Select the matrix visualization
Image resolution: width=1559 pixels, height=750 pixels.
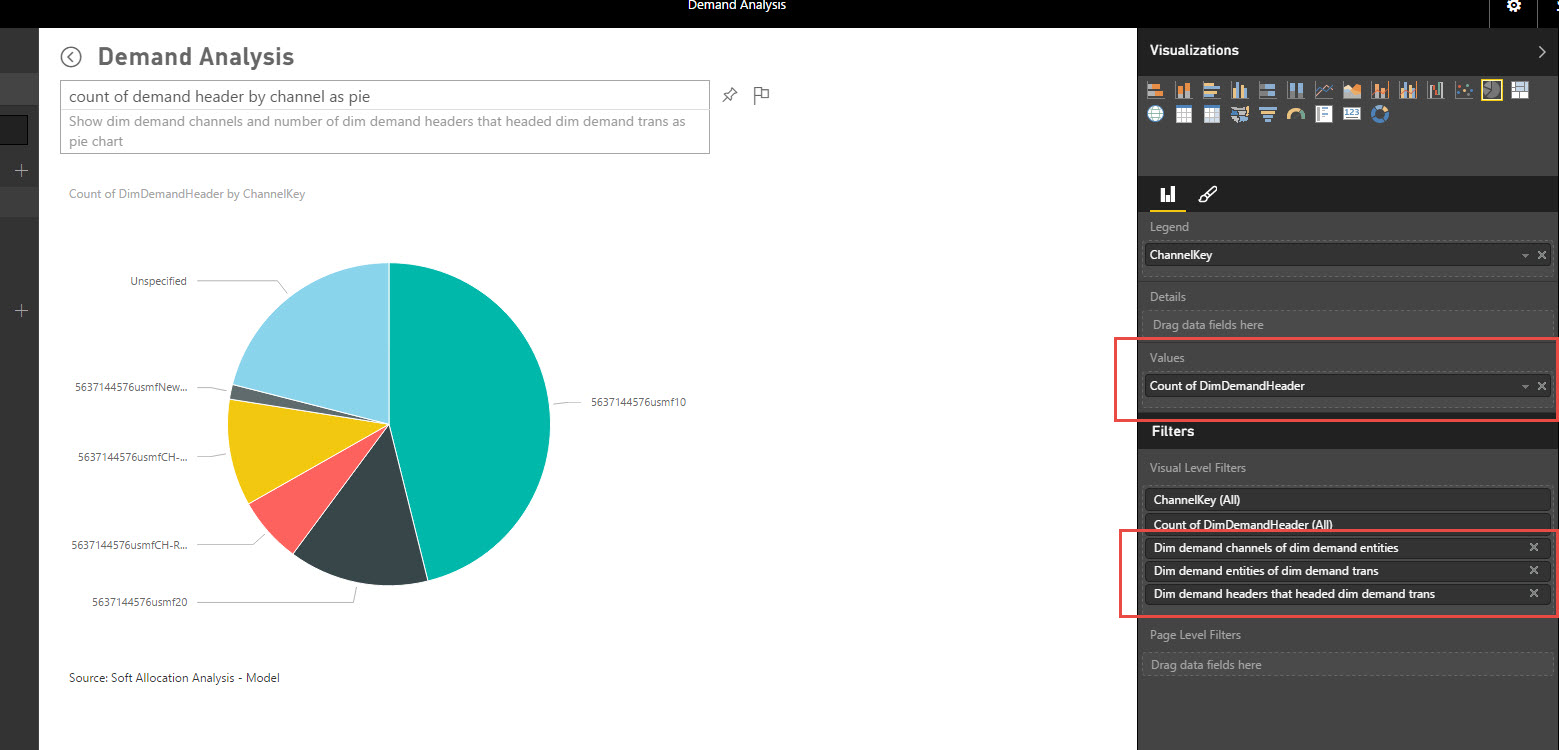[1211, 114]
